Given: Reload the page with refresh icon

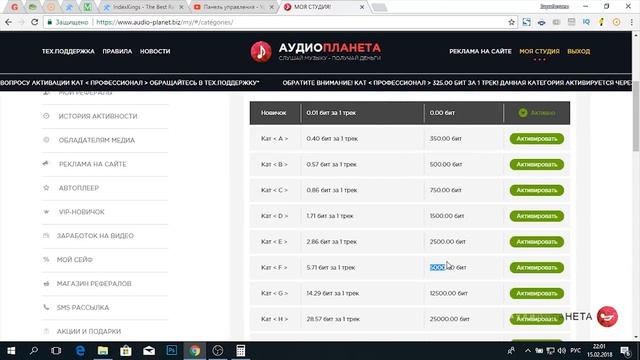Looking at the screenshot, I should click(34, 22).
